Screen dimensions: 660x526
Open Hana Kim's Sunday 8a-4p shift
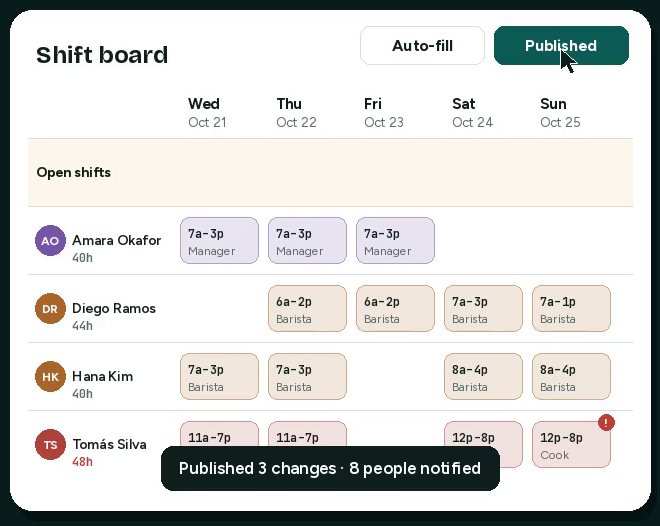coord(571,377)
